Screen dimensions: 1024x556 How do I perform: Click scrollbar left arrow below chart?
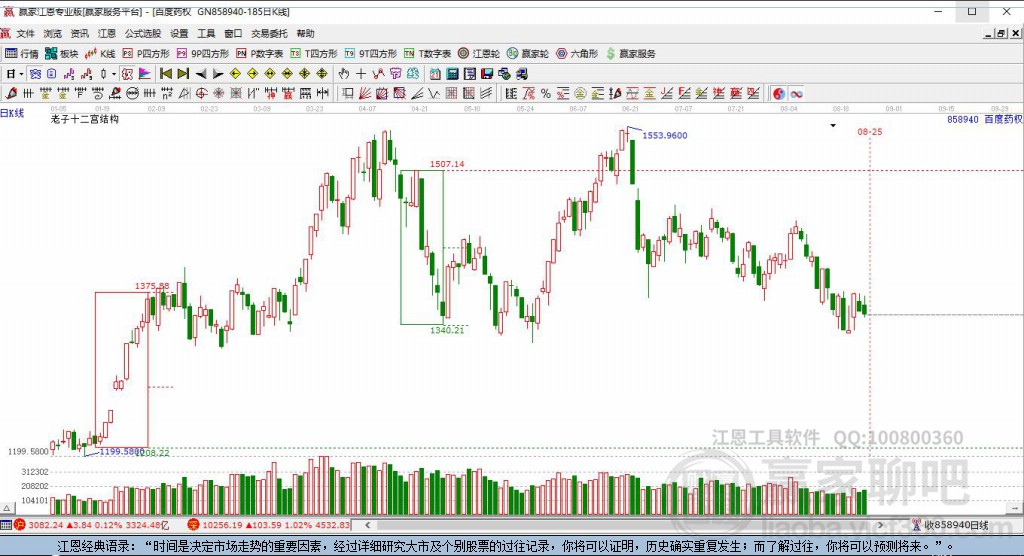[x=368, y=525]
